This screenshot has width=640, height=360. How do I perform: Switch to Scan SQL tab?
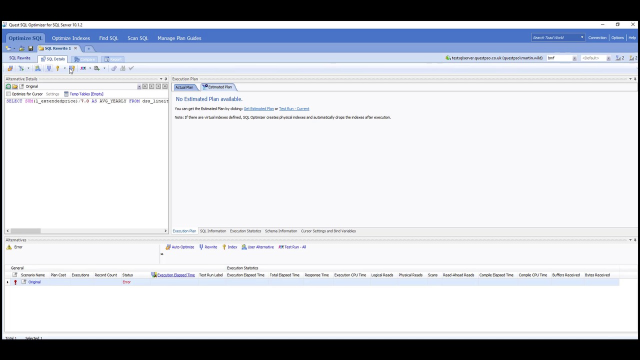[x=138, y=38]
